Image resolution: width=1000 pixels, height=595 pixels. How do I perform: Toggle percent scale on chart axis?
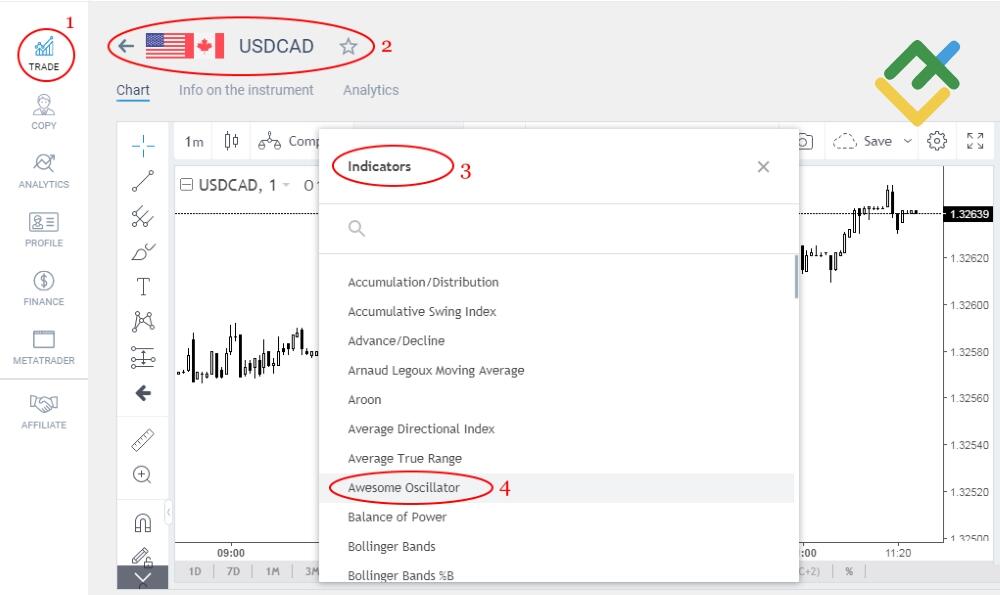(x=849, y=571)
